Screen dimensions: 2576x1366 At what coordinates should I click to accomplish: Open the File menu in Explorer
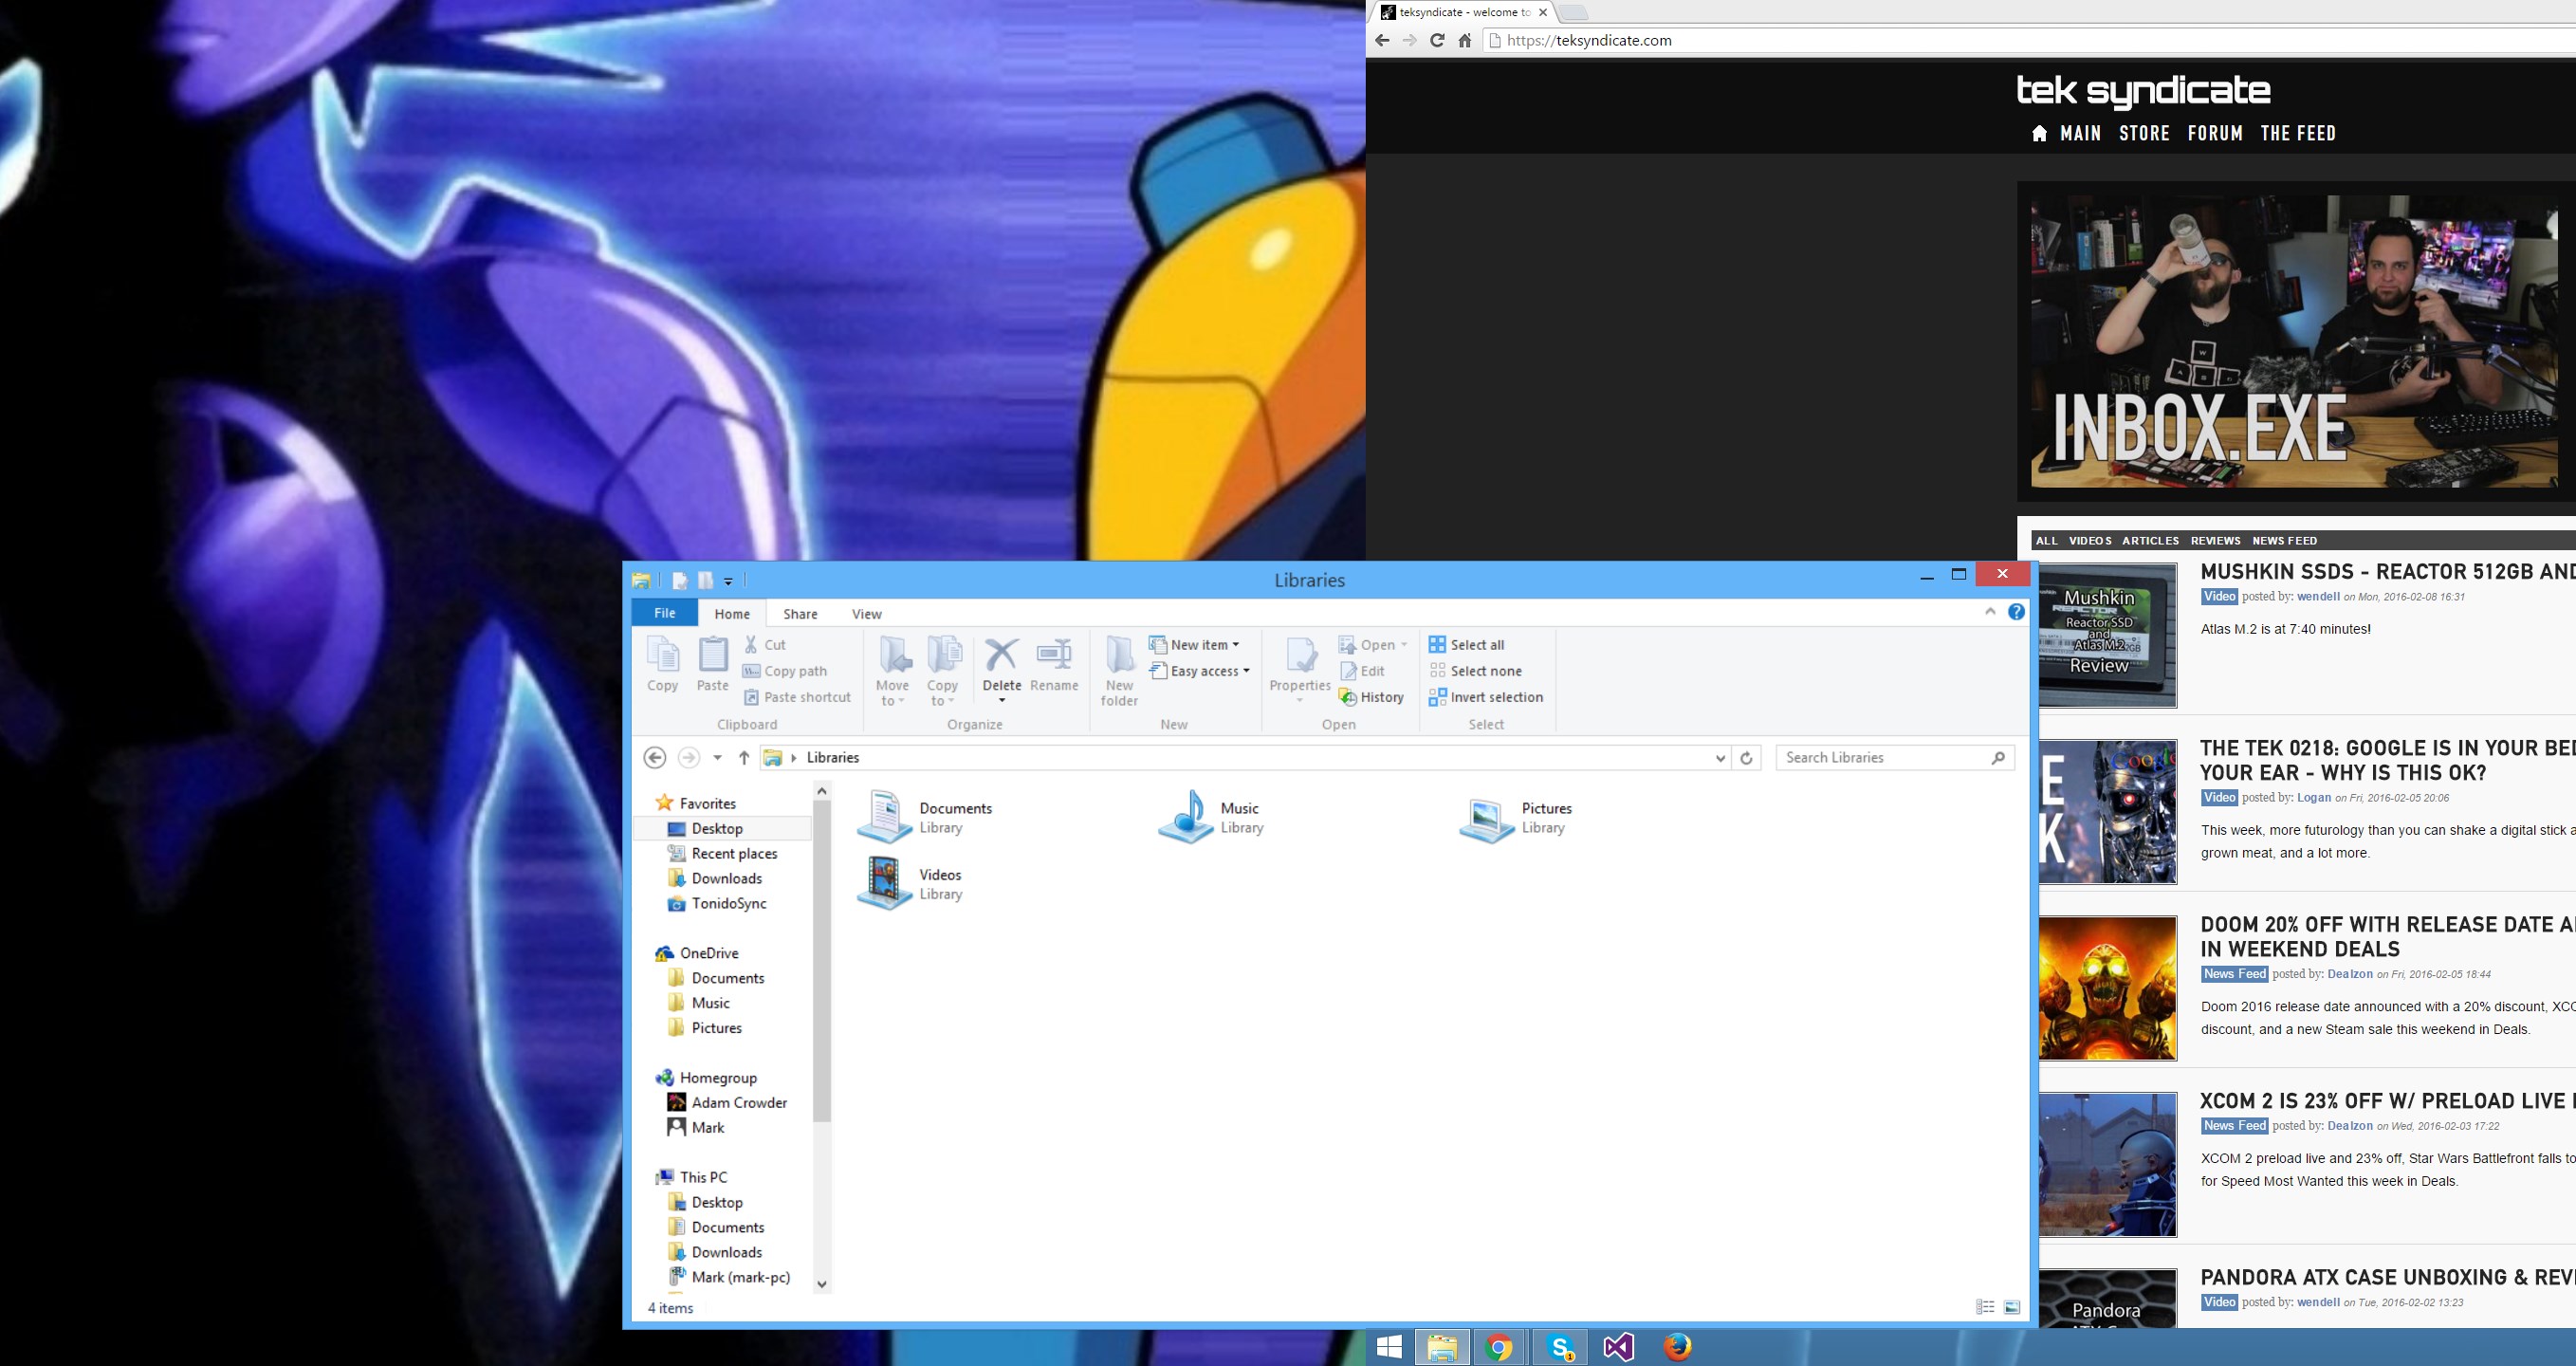(x=664, y=613)
